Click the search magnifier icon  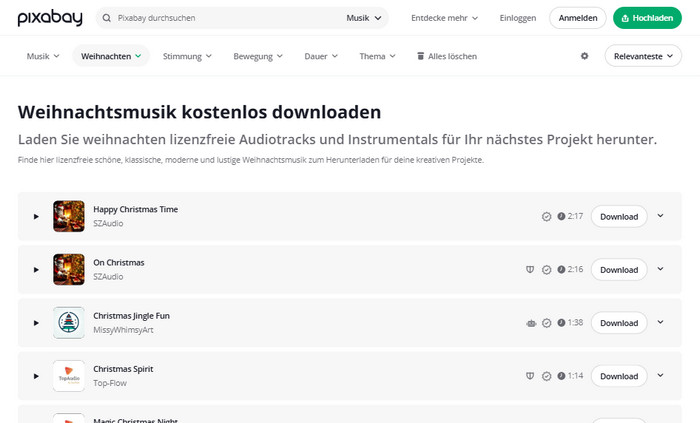pos(107,18)
